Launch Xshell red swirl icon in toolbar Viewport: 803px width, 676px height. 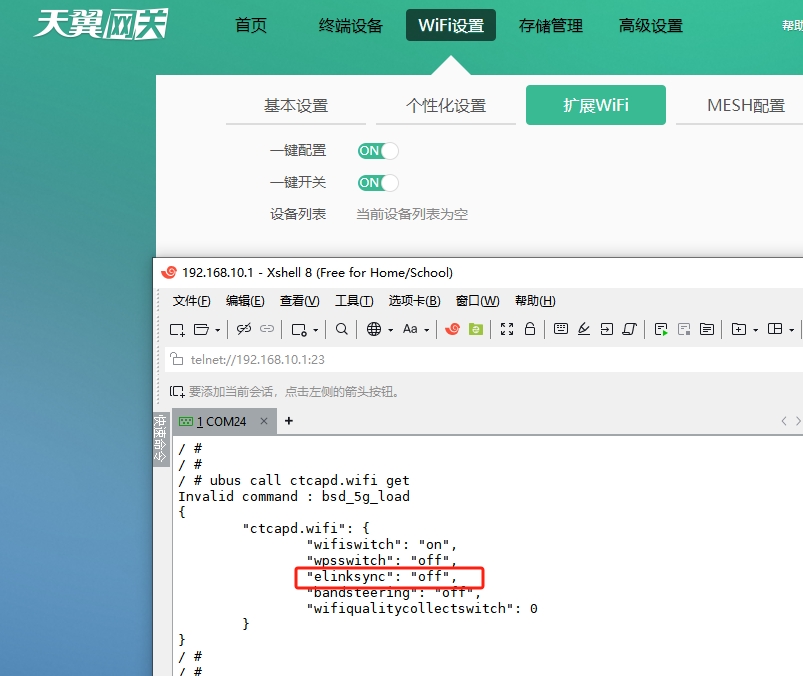coord(453,329)
